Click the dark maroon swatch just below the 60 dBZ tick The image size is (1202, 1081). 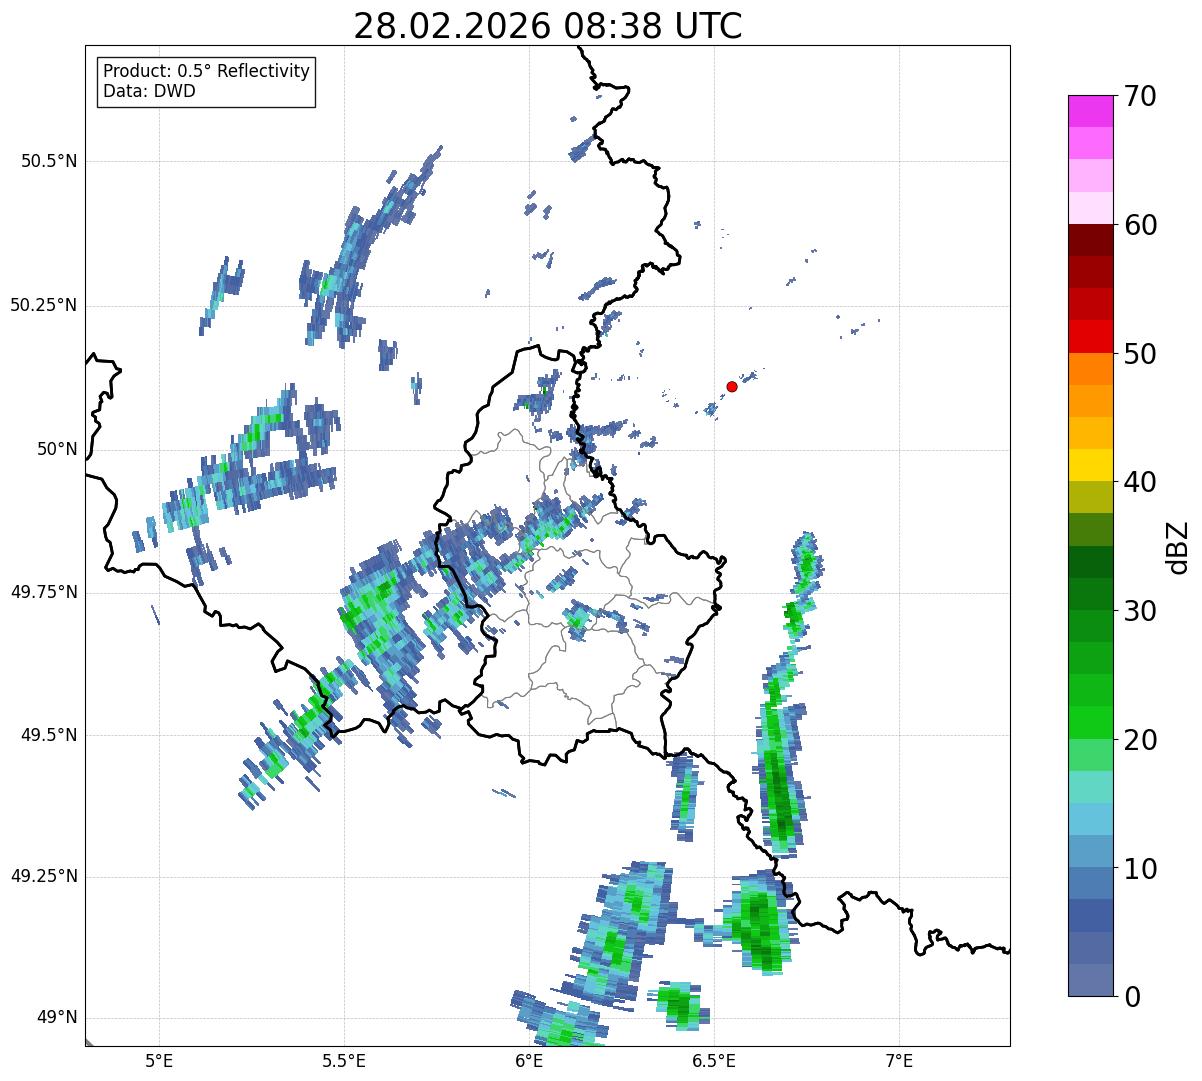pos(1090,240)
